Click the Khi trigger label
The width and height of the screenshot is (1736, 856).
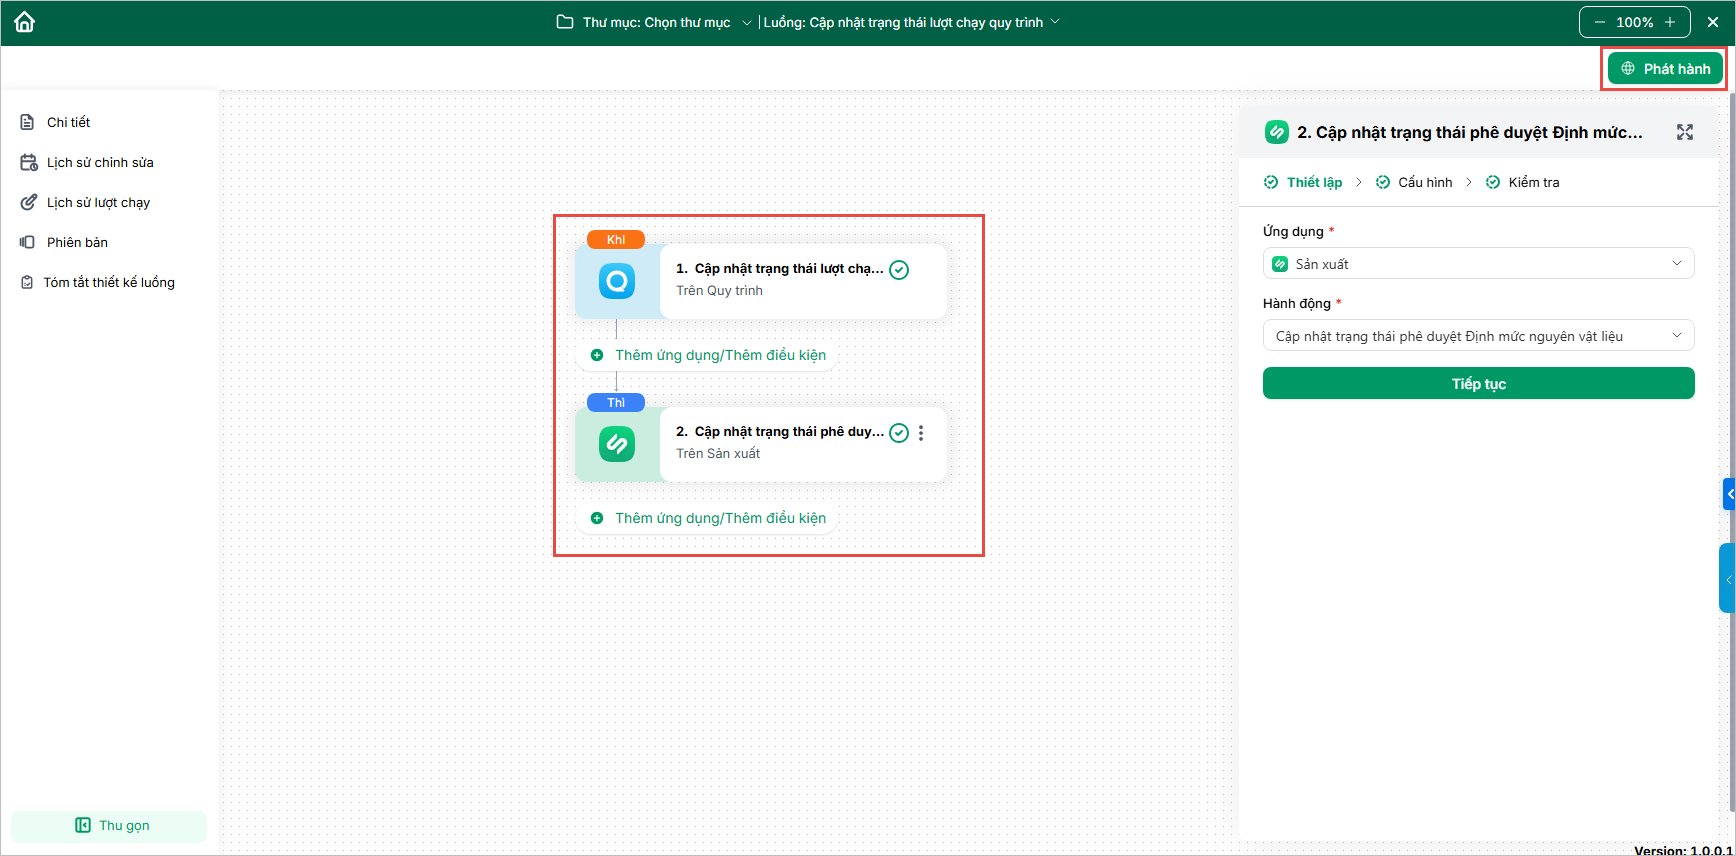(616, 240)
